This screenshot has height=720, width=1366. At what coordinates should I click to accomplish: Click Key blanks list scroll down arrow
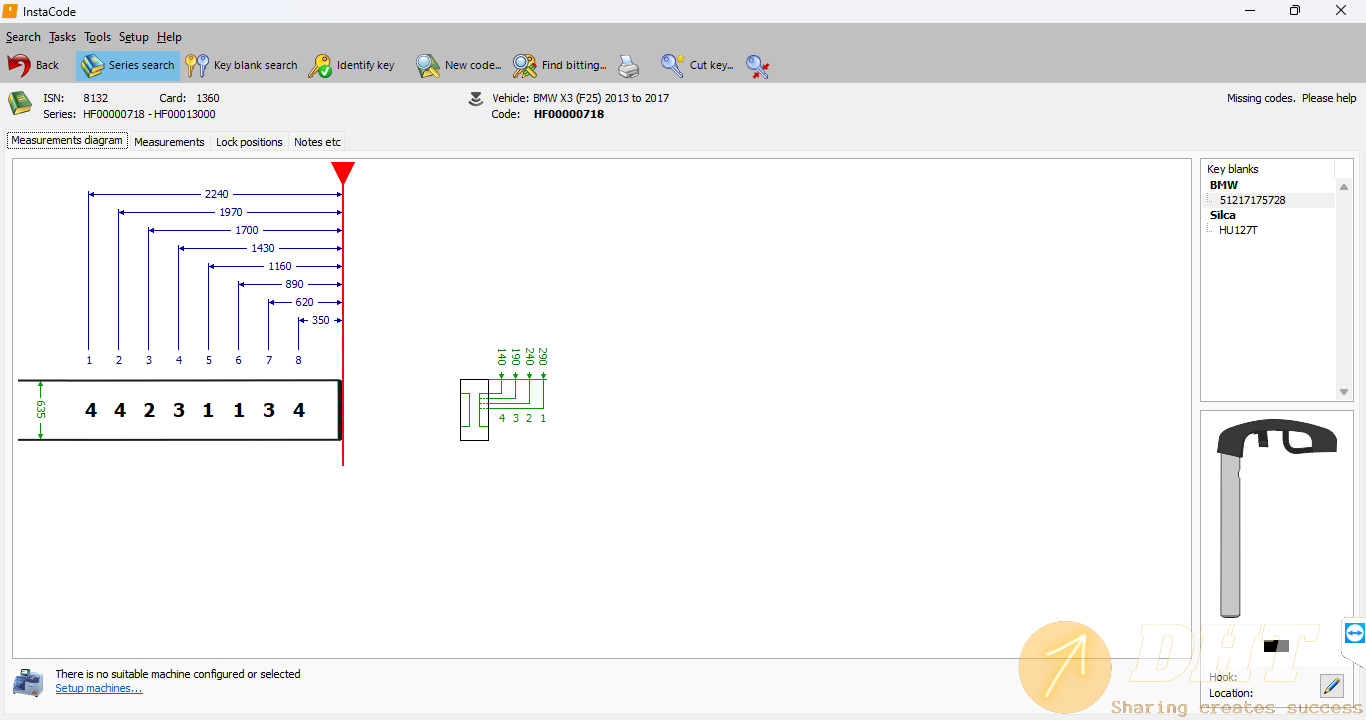pyautogui.click(x=1345, y=392)
